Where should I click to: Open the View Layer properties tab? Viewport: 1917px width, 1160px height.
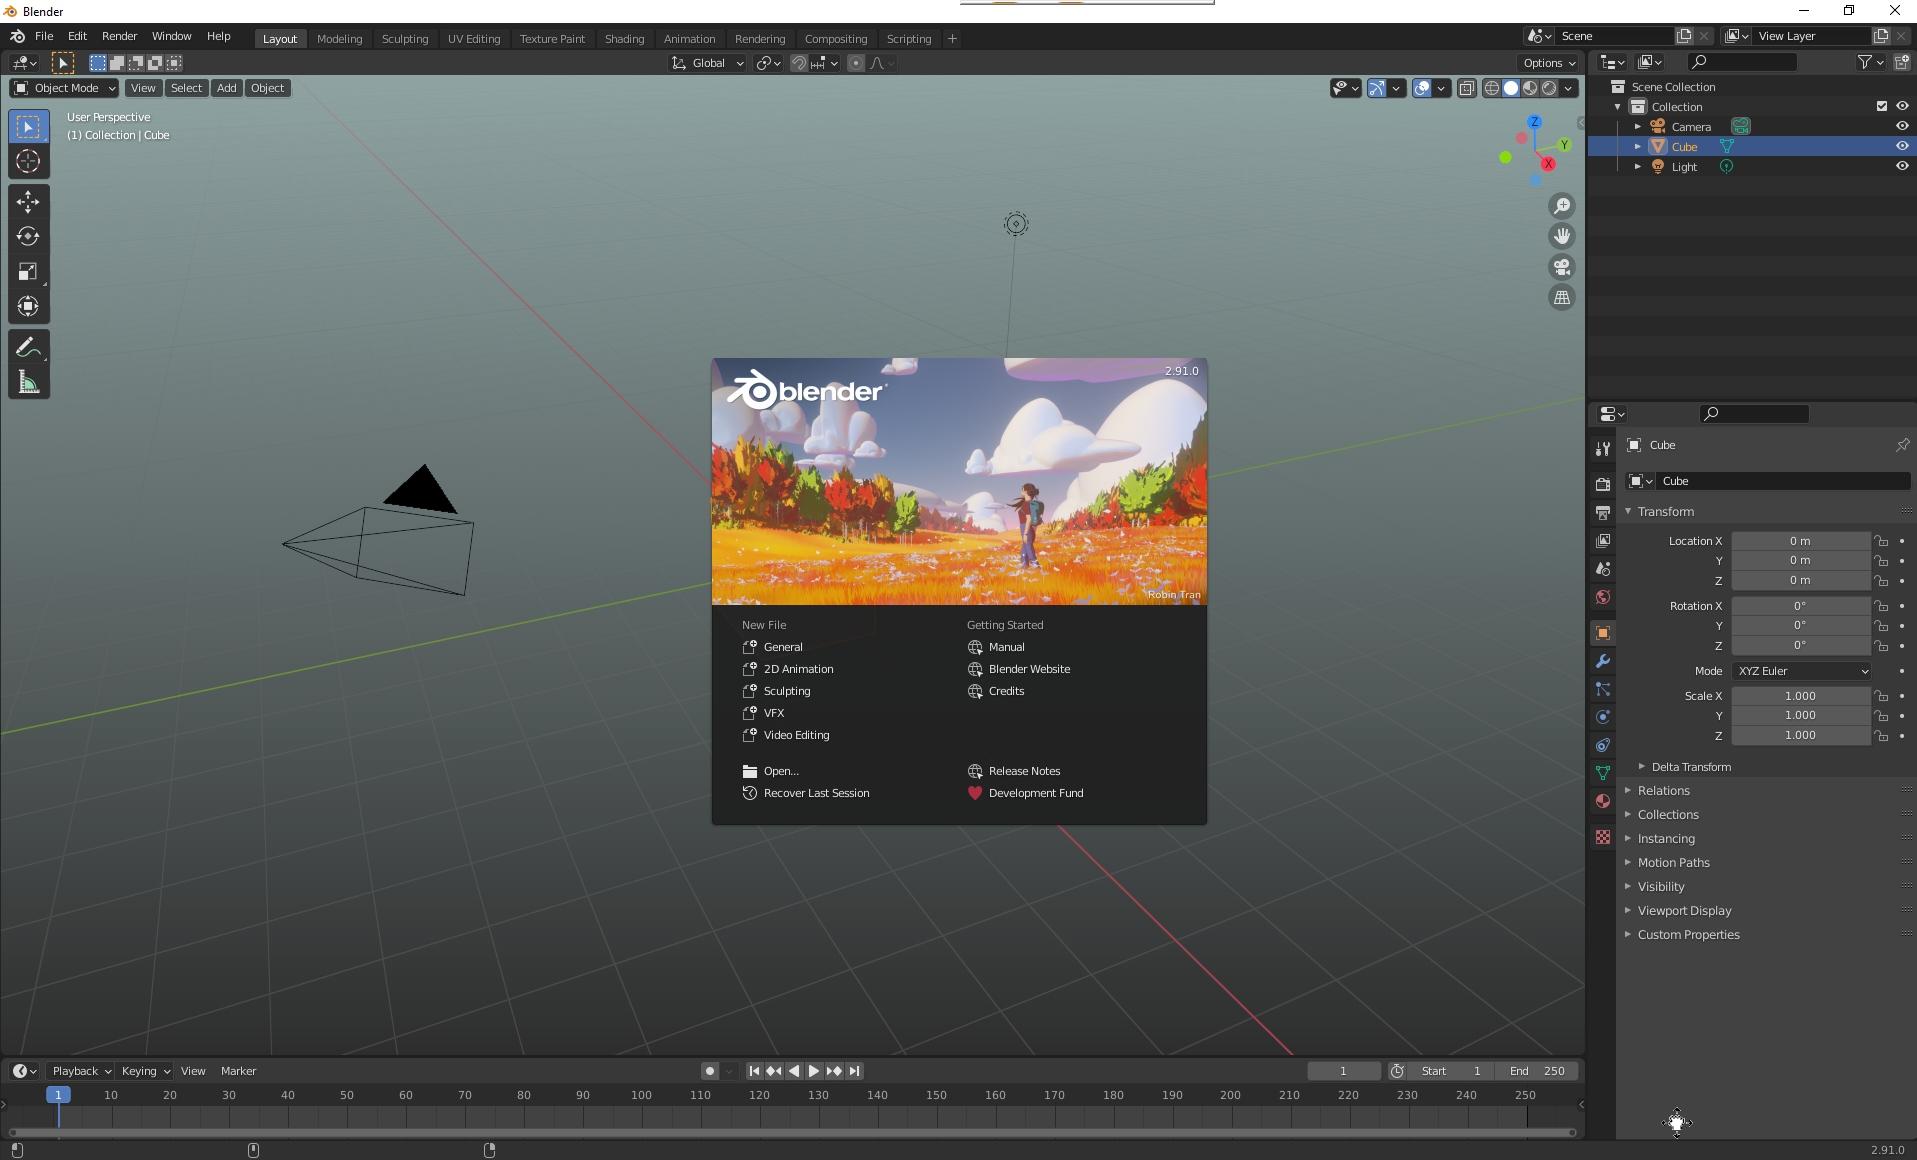(1602, 541)
